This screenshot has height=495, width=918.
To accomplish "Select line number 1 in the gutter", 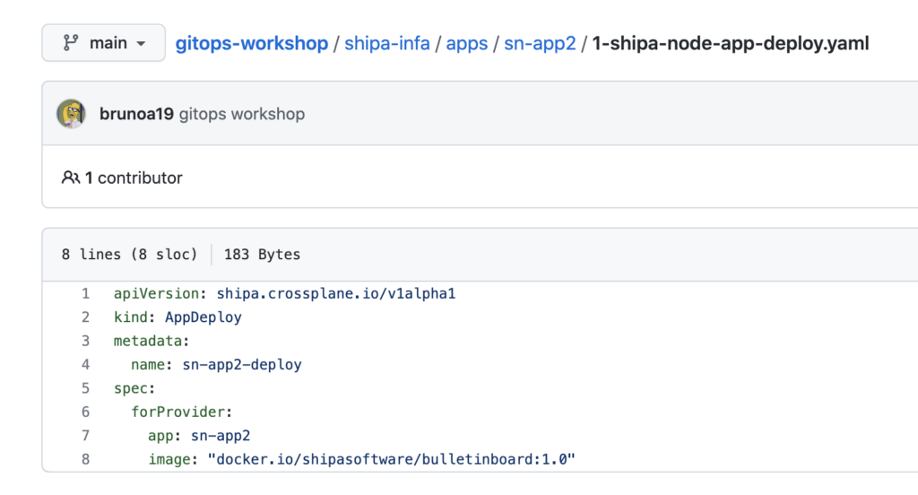I will pyautogui.click(x=86, y=294).
